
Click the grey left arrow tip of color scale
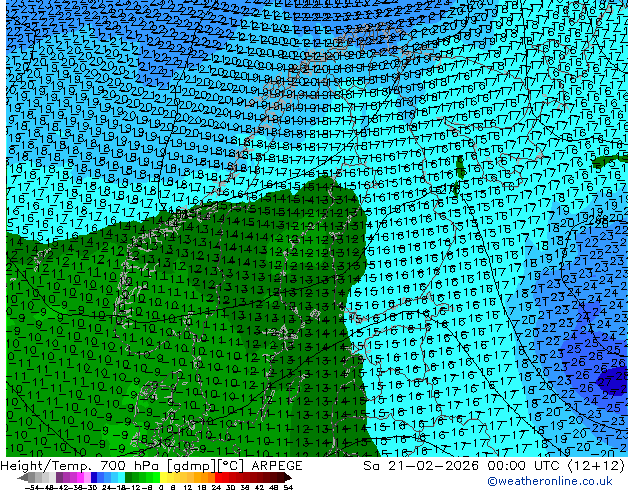23,478
